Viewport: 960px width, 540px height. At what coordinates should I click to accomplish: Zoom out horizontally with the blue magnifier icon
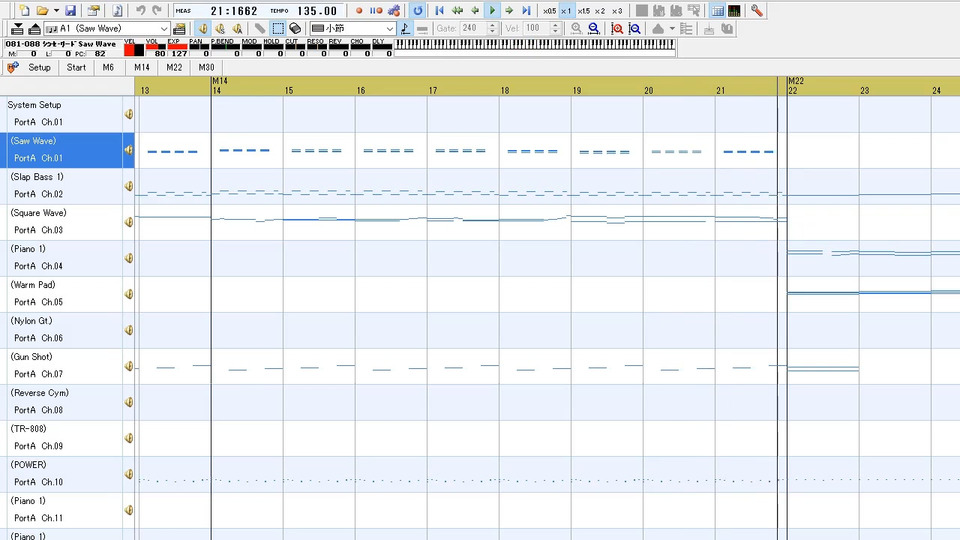593,28
